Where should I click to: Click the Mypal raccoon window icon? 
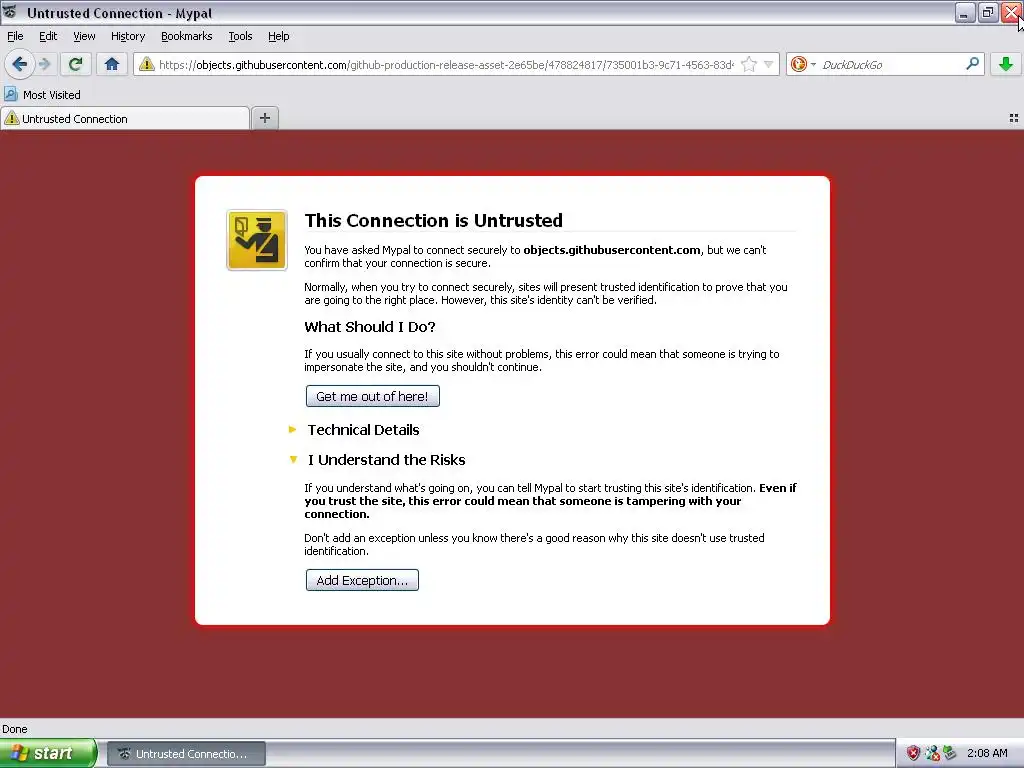[x=10, y=12]
